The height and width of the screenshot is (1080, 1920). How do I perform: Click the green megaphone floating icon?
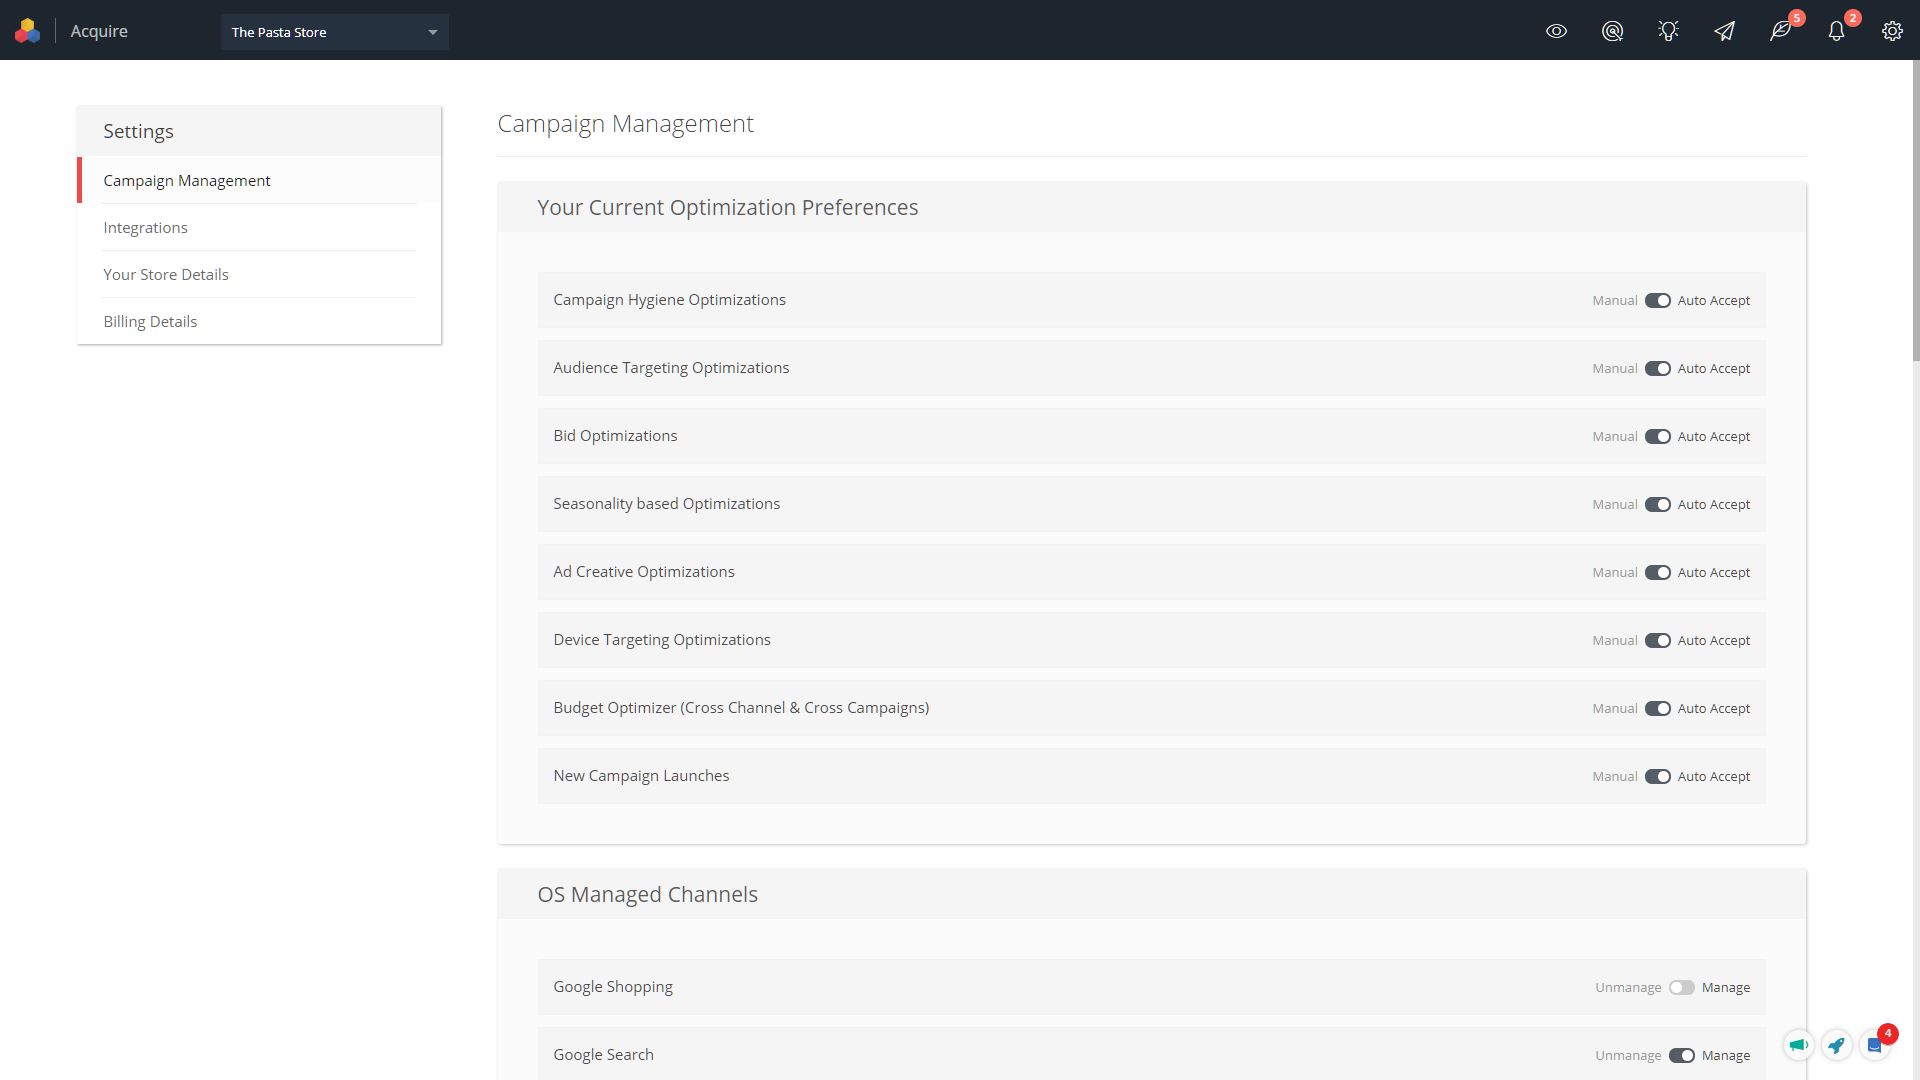click(1798, 1046)
